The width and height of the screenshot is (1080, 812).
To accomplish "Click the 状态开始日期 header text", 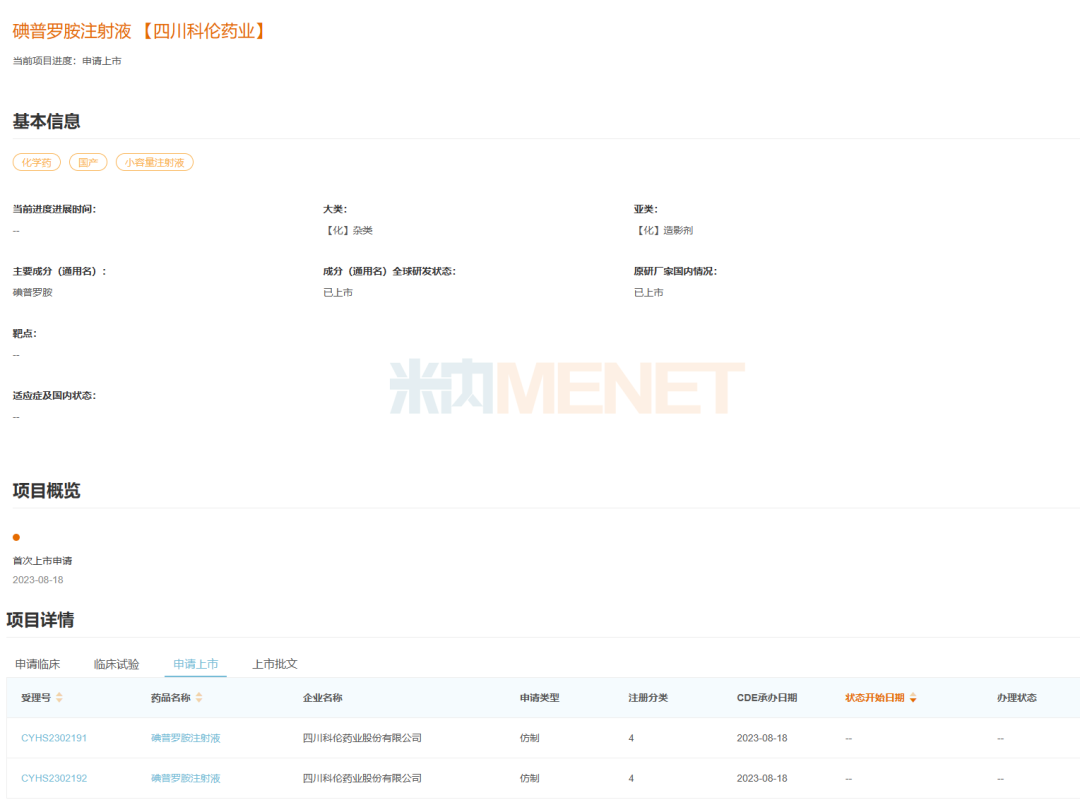I will (x=875, y=698).
